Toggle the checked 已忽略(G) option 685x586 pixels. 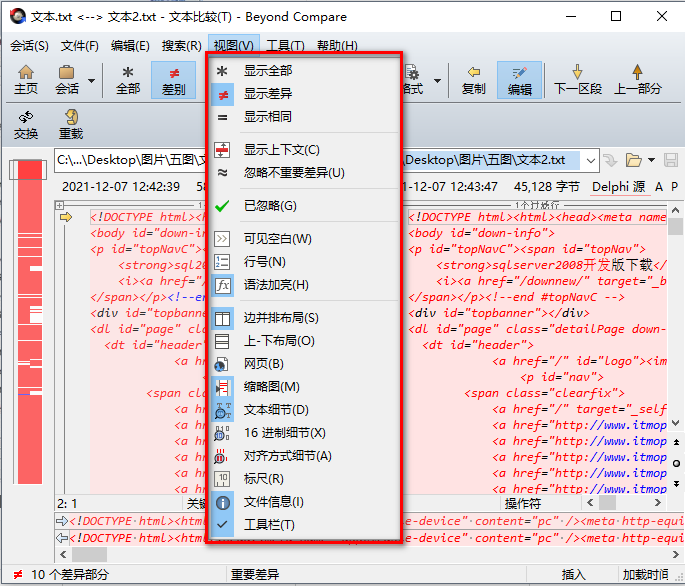click(304, 205)
